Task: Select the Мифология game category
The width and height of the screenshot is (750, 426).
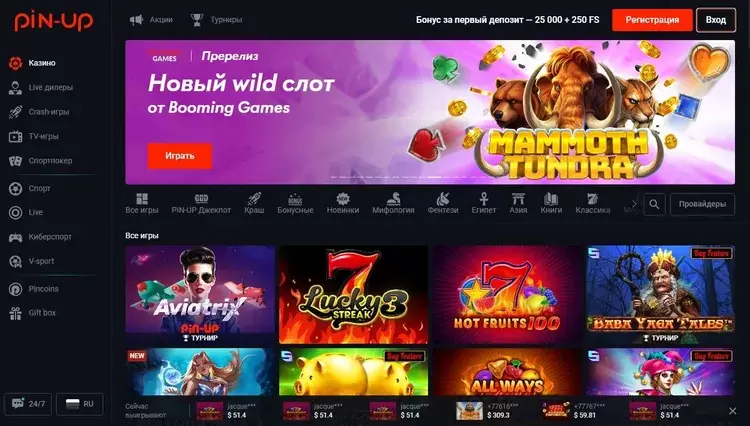Action: [393, 203]
